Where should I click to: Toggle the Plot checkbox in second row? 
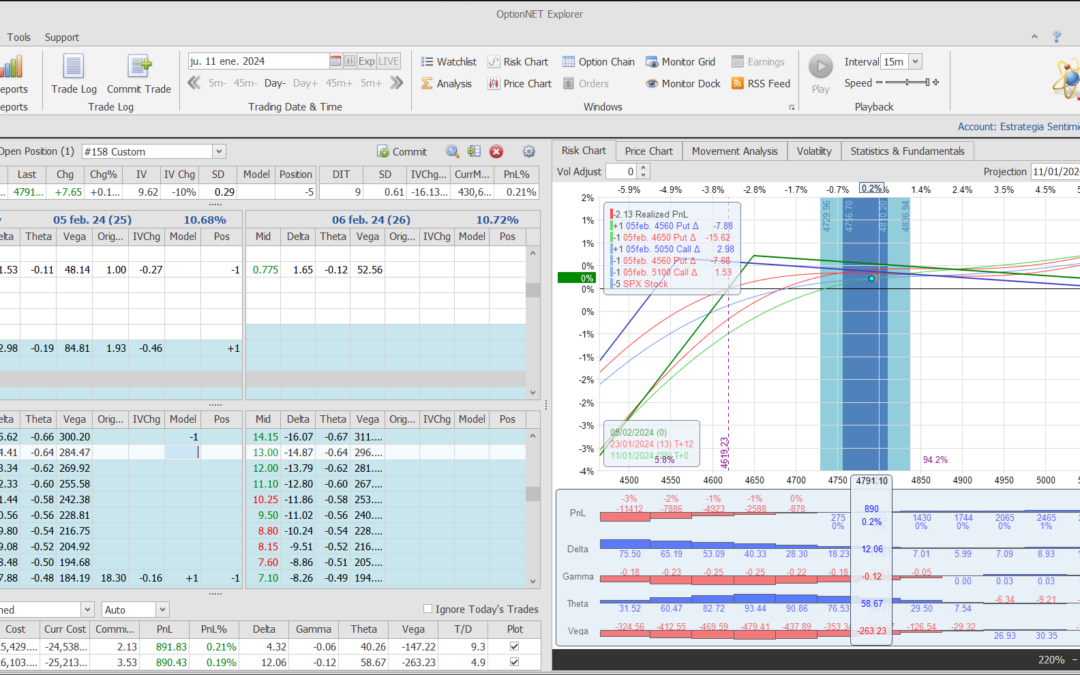click(x=514, y=663)
